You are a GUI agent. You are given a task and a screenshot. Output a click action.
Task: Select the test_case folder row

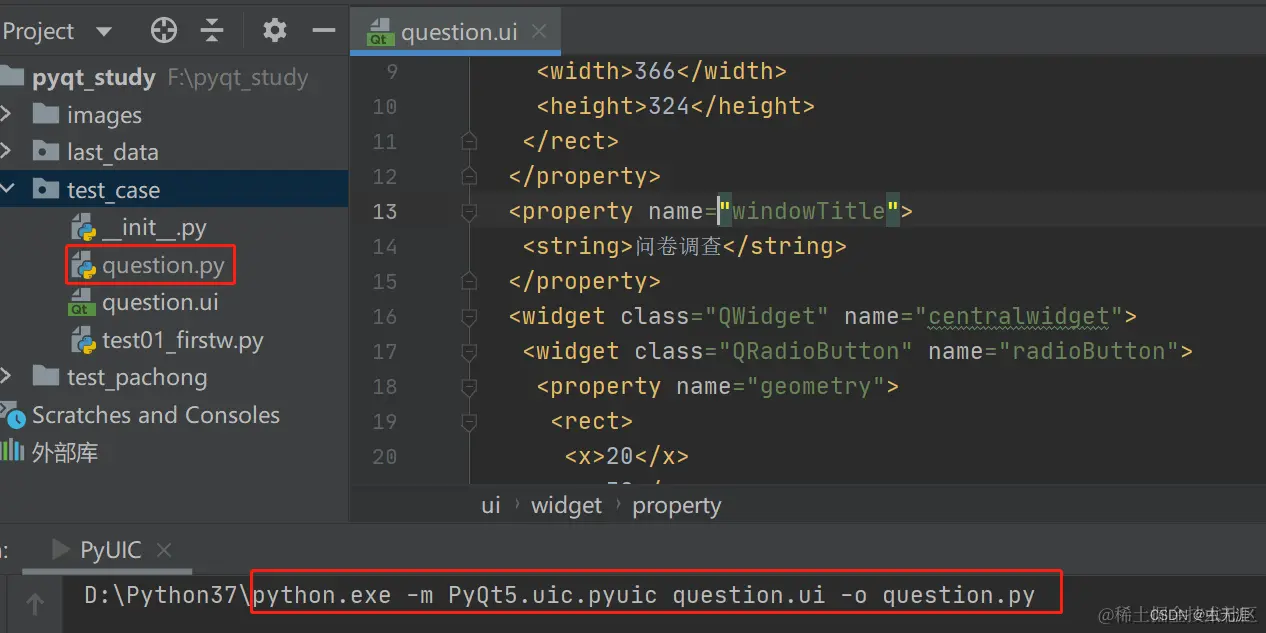[x=174, y=190]
